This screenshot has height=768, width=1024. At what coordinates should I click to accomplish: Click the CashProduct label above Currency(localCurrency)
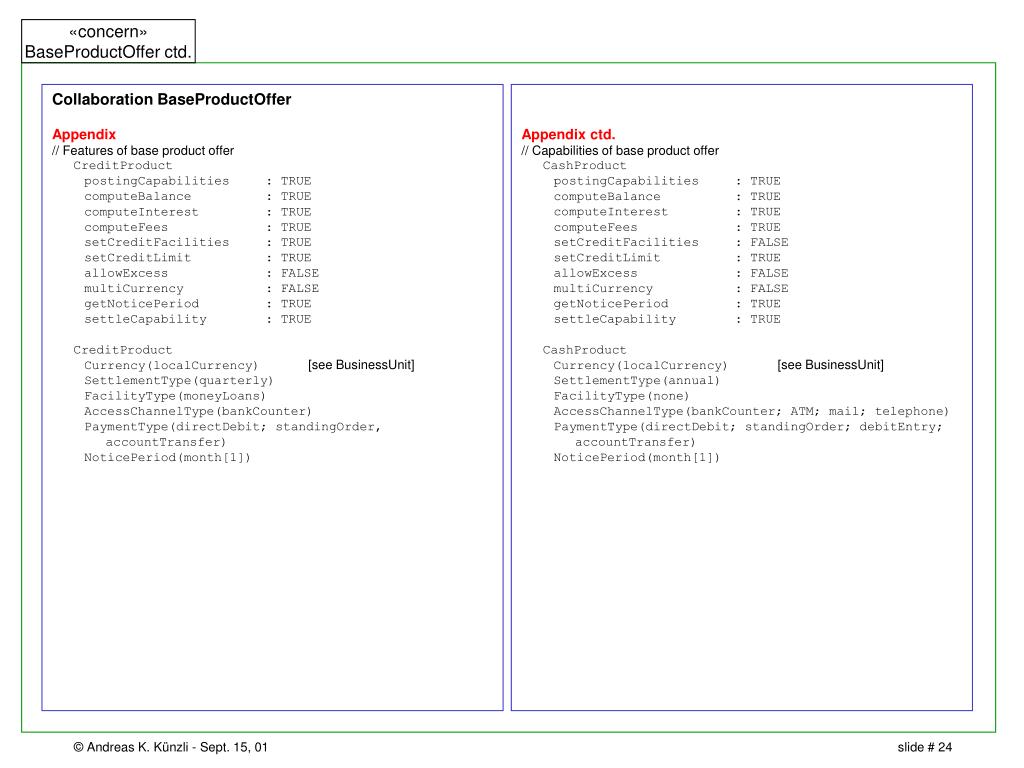(x=584, y=350)
